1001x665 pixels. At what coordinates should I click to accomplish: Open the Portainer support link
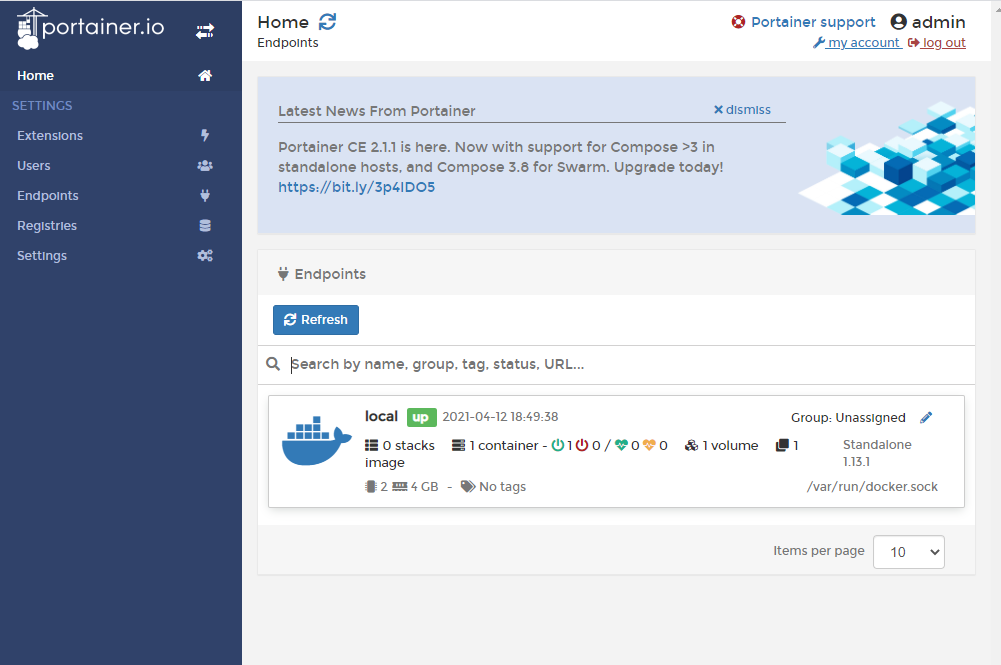pyautogui.click(x=813, y=22)
